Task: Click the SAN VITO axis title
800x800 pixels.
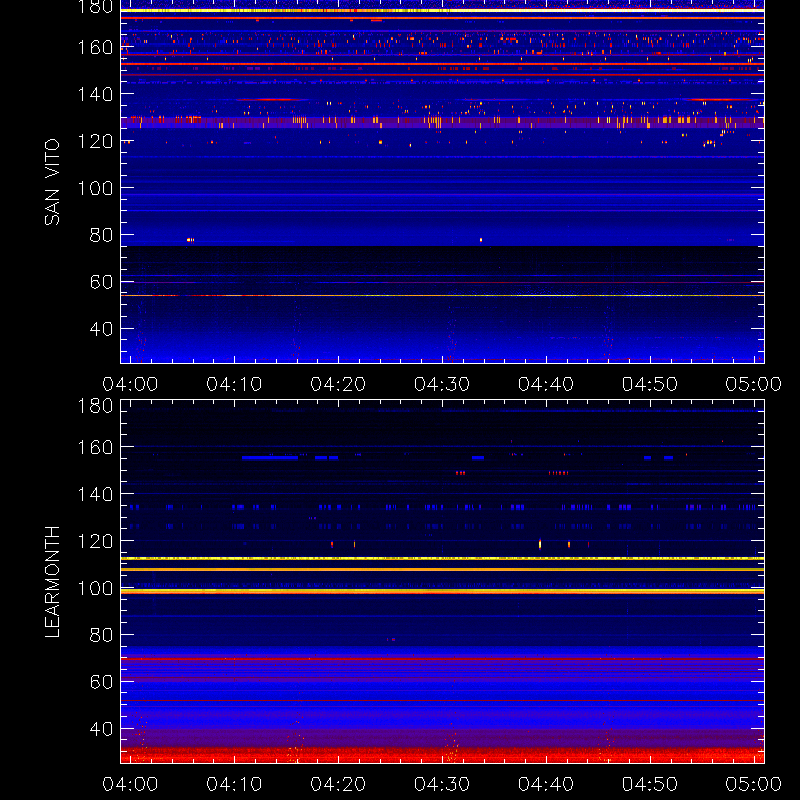Action: (x=52, y=182)
